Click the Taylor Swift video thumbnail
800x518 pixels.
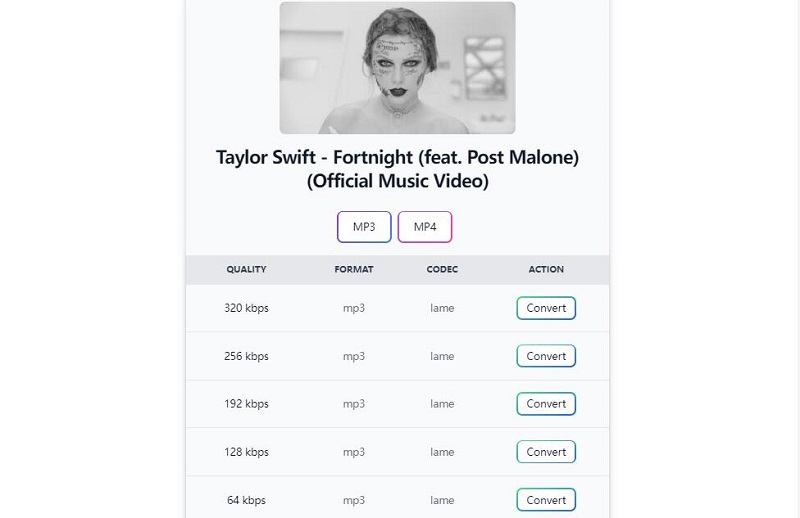click(397, 68)
